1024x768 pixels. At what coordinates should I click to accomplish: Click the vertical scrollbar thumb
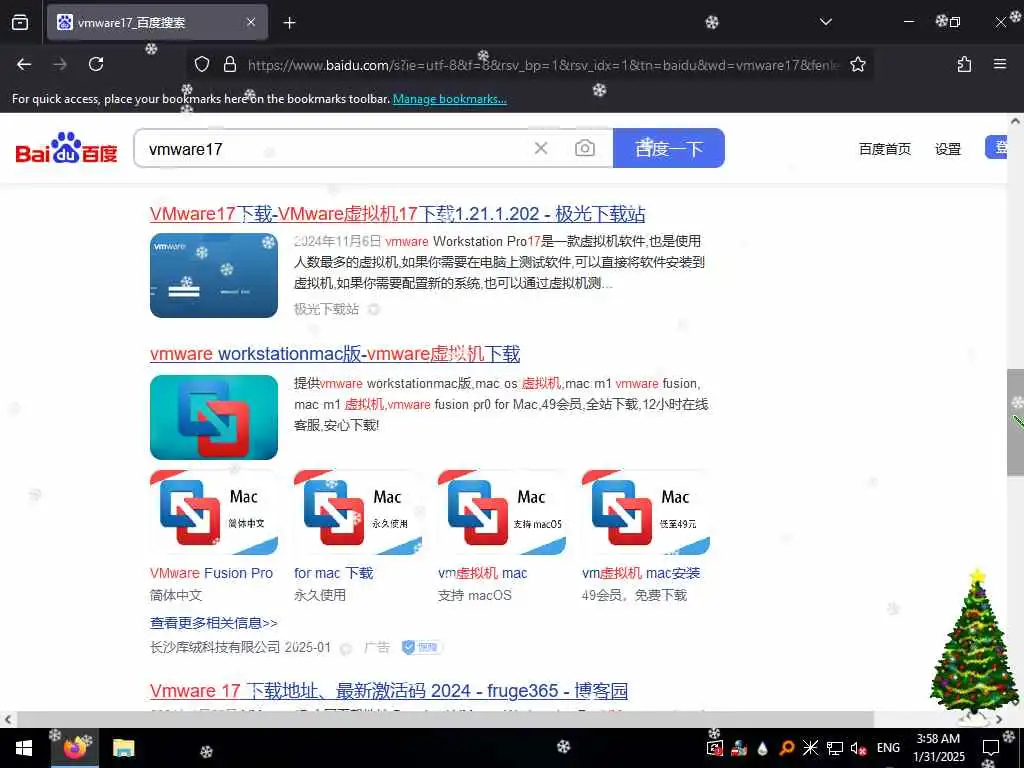pyautogui.click(x=1015, y=422)
